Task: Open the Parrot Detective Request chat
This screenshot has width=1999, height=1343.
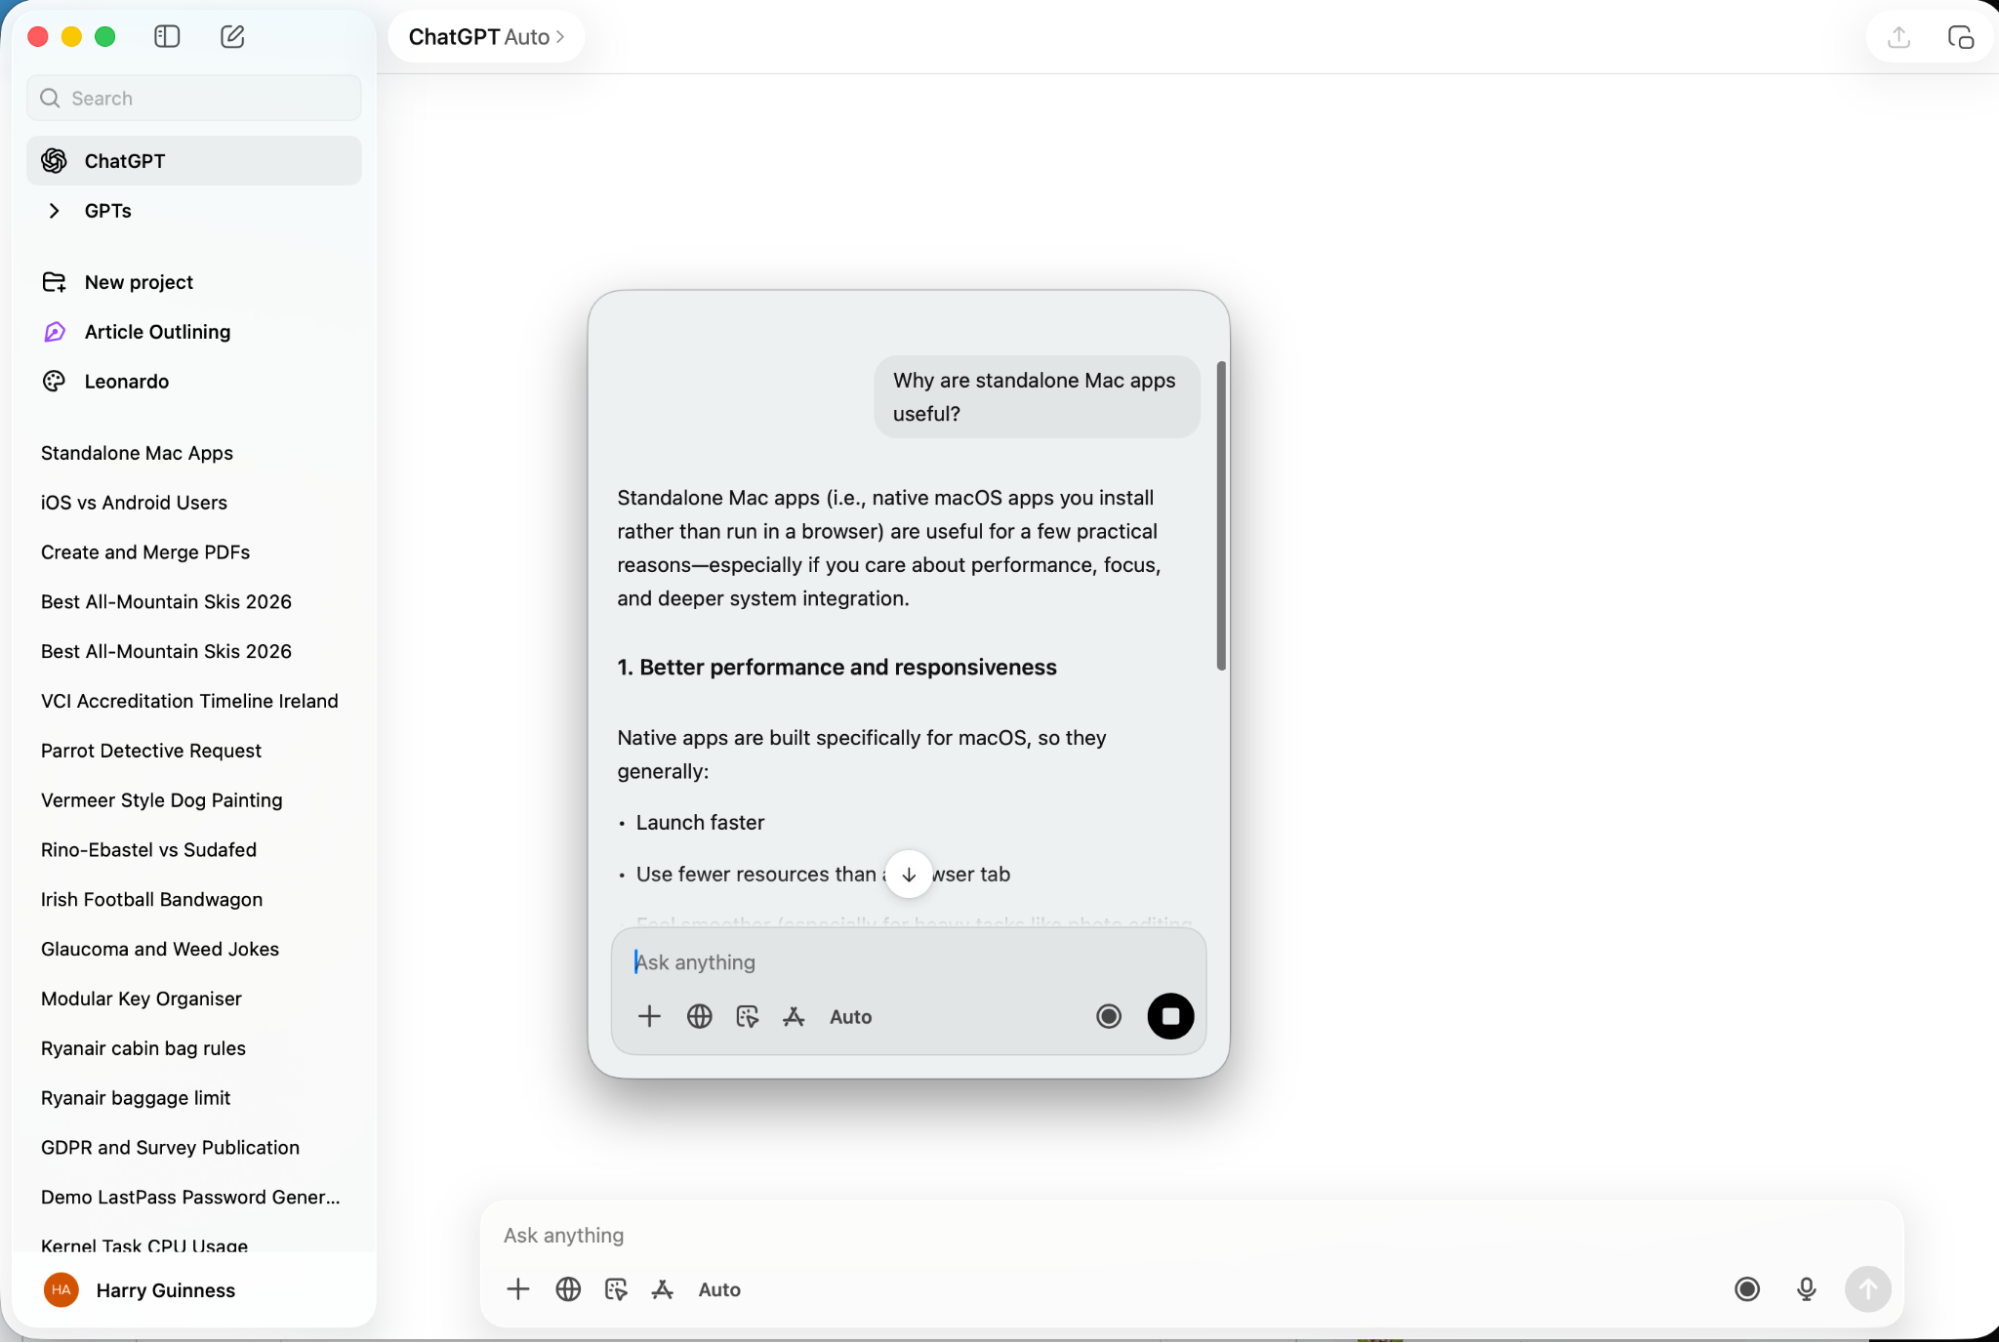Action: (151, 750)
